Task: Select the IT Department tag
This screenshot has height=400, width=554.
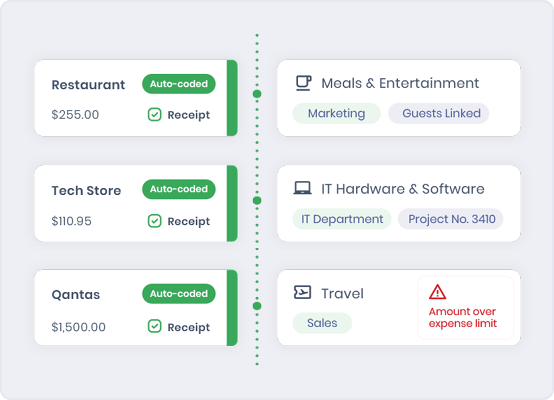Action: tap(342, 219)
